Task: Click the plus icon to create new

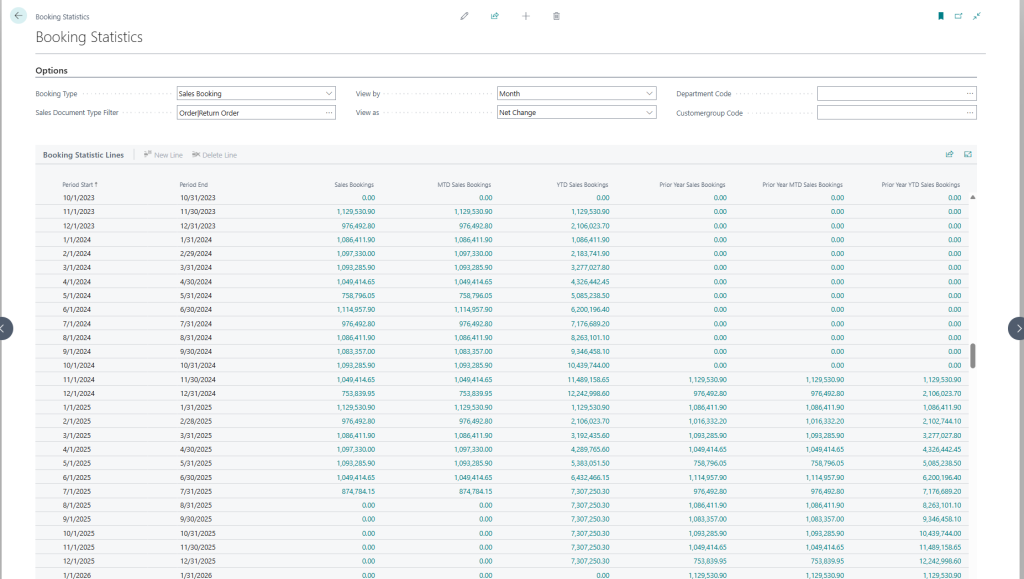Action: [x=526, y=16]
